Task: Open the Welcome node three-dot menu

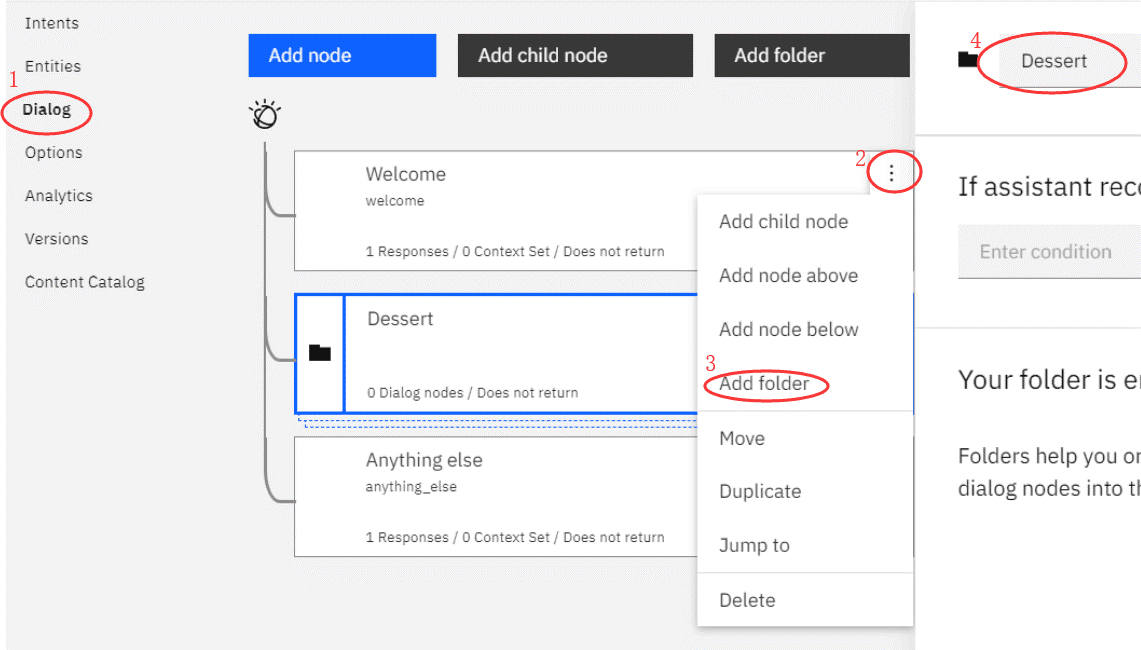Action: (891, 174)
